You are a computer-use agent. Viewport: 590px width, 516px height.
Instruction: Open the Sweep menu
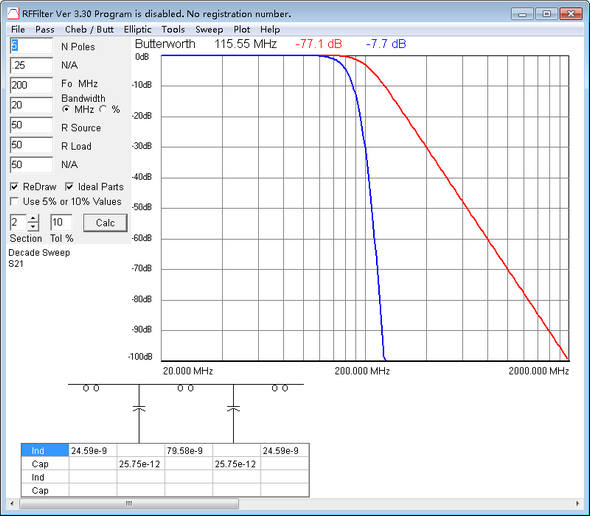click(209, 29)
